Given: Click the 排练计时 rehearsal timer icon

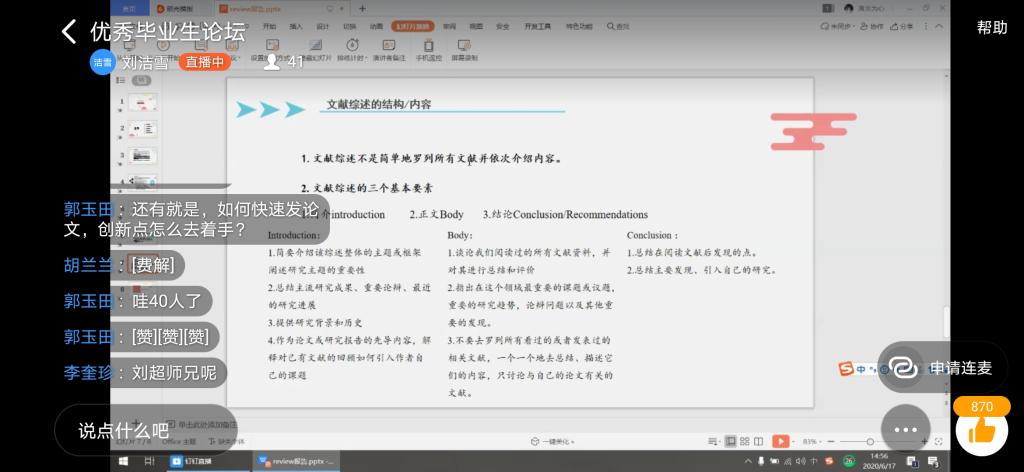Looking at the screenshot, I should [352, 45].
